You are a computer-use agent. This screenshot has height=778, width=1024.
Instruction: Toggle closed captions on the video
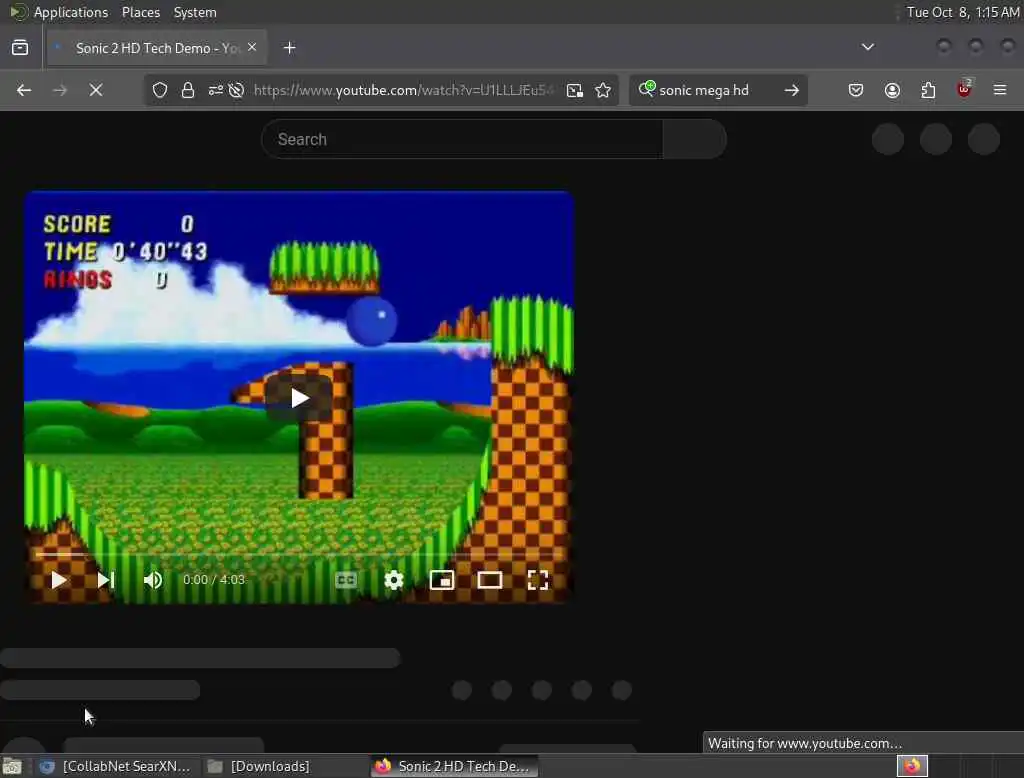pos(345,580)
